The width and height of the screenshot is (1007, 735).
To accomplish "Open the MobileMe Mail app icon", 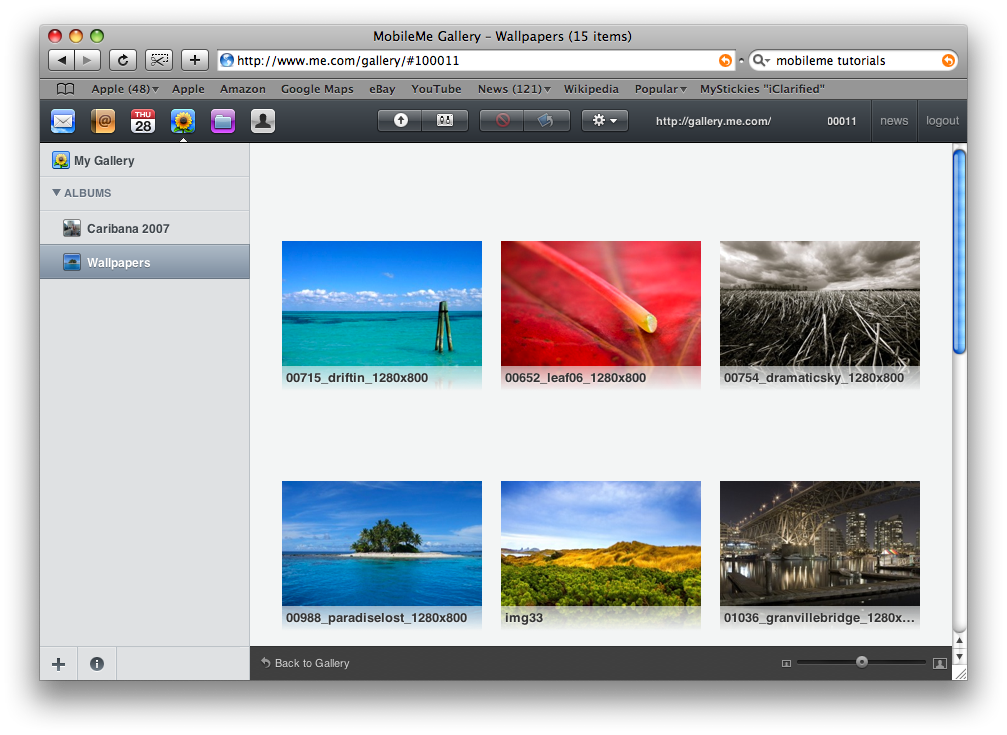I will click(x=63, y=121).
